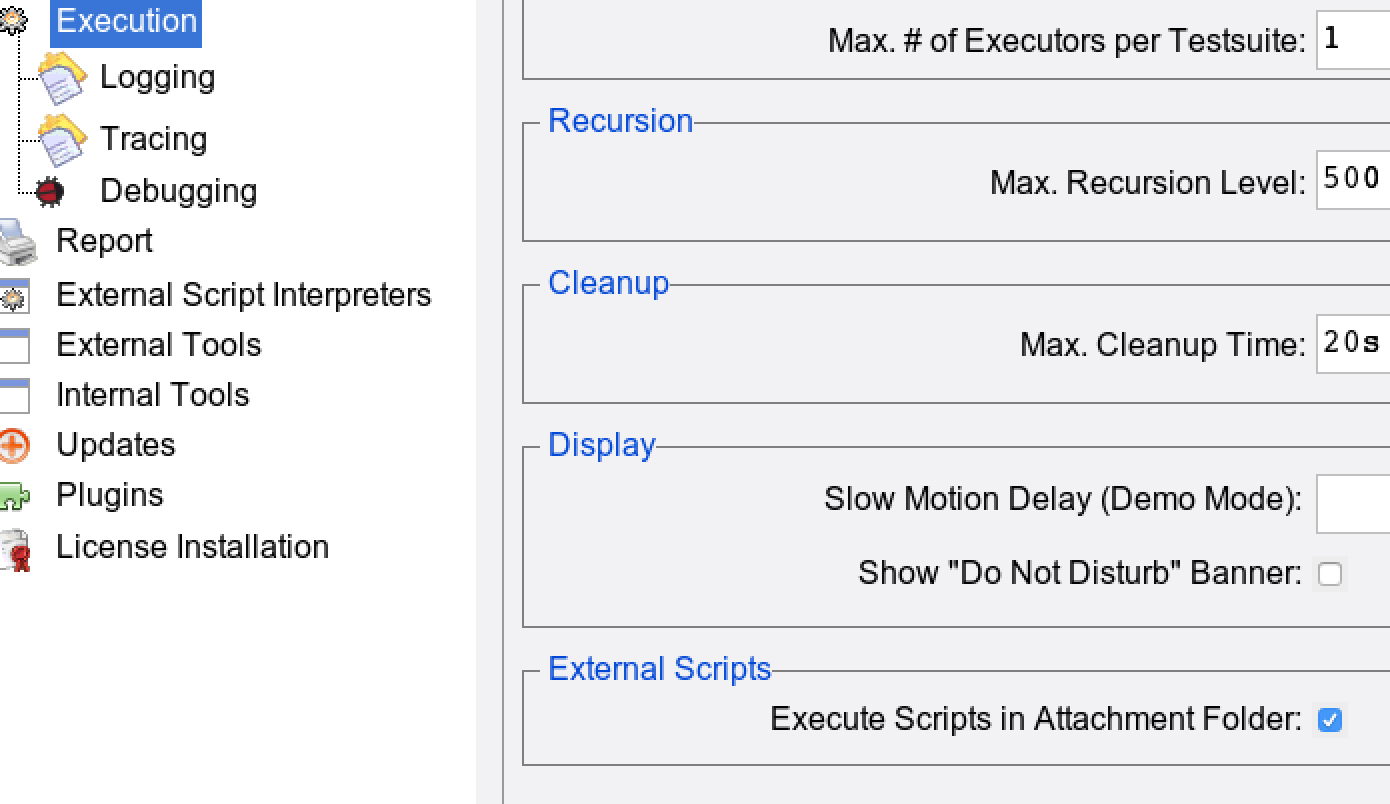Click the License Installation certificate icon
Viewport: 1390px width, 804px height.
click(15, 549)
